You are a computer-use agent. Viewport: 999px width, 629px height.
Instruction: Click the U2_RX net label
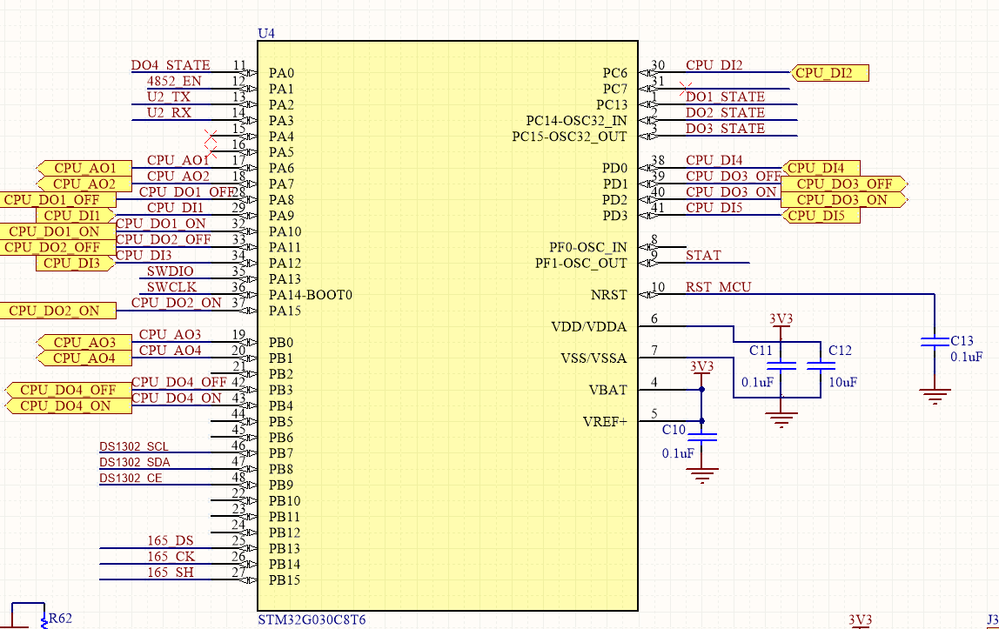[169, 113]
